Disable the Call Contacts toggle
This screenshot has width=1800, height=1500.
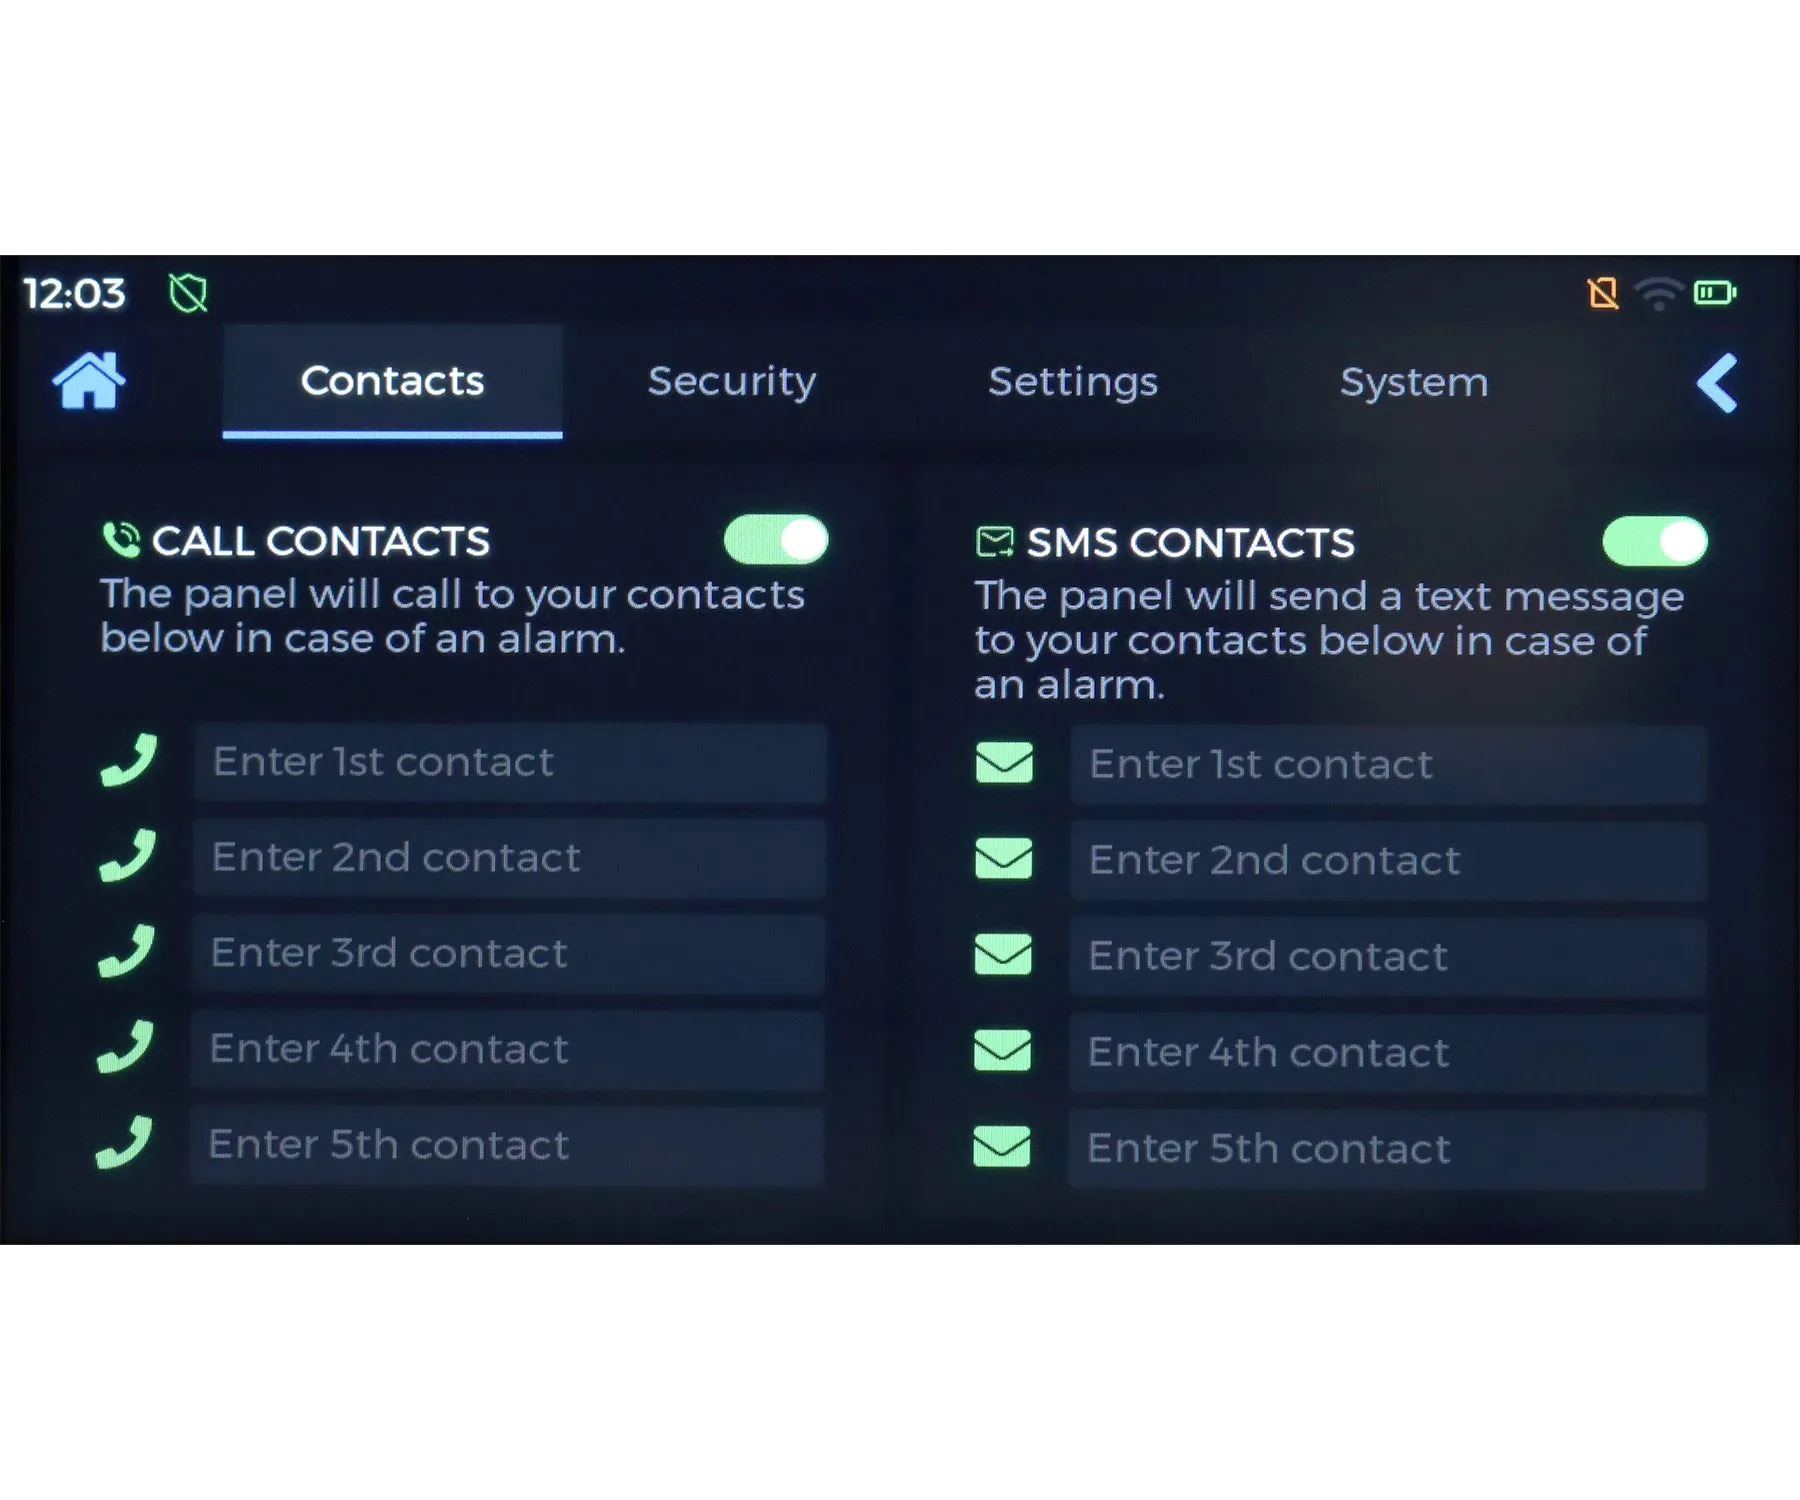click(x=777, y=540)
